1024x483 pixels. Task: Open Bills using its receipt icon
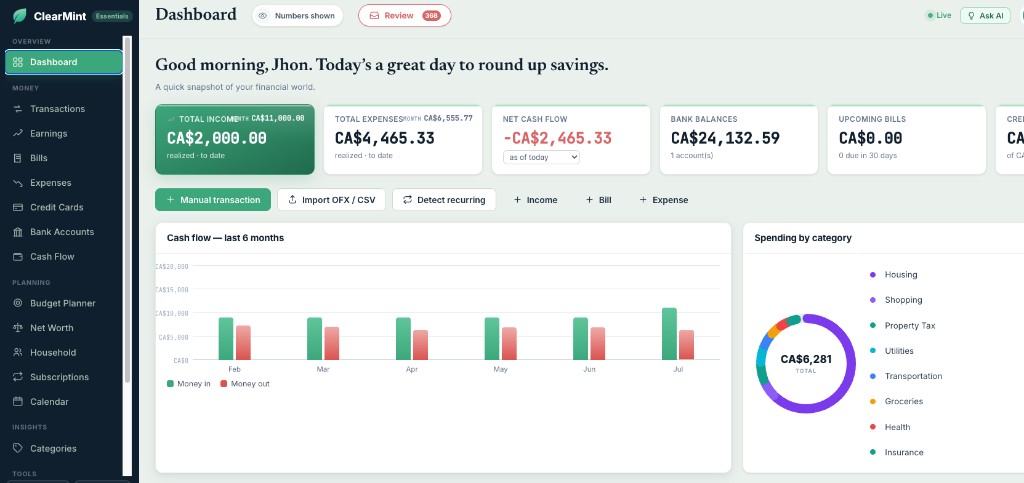tap(18, 158)
